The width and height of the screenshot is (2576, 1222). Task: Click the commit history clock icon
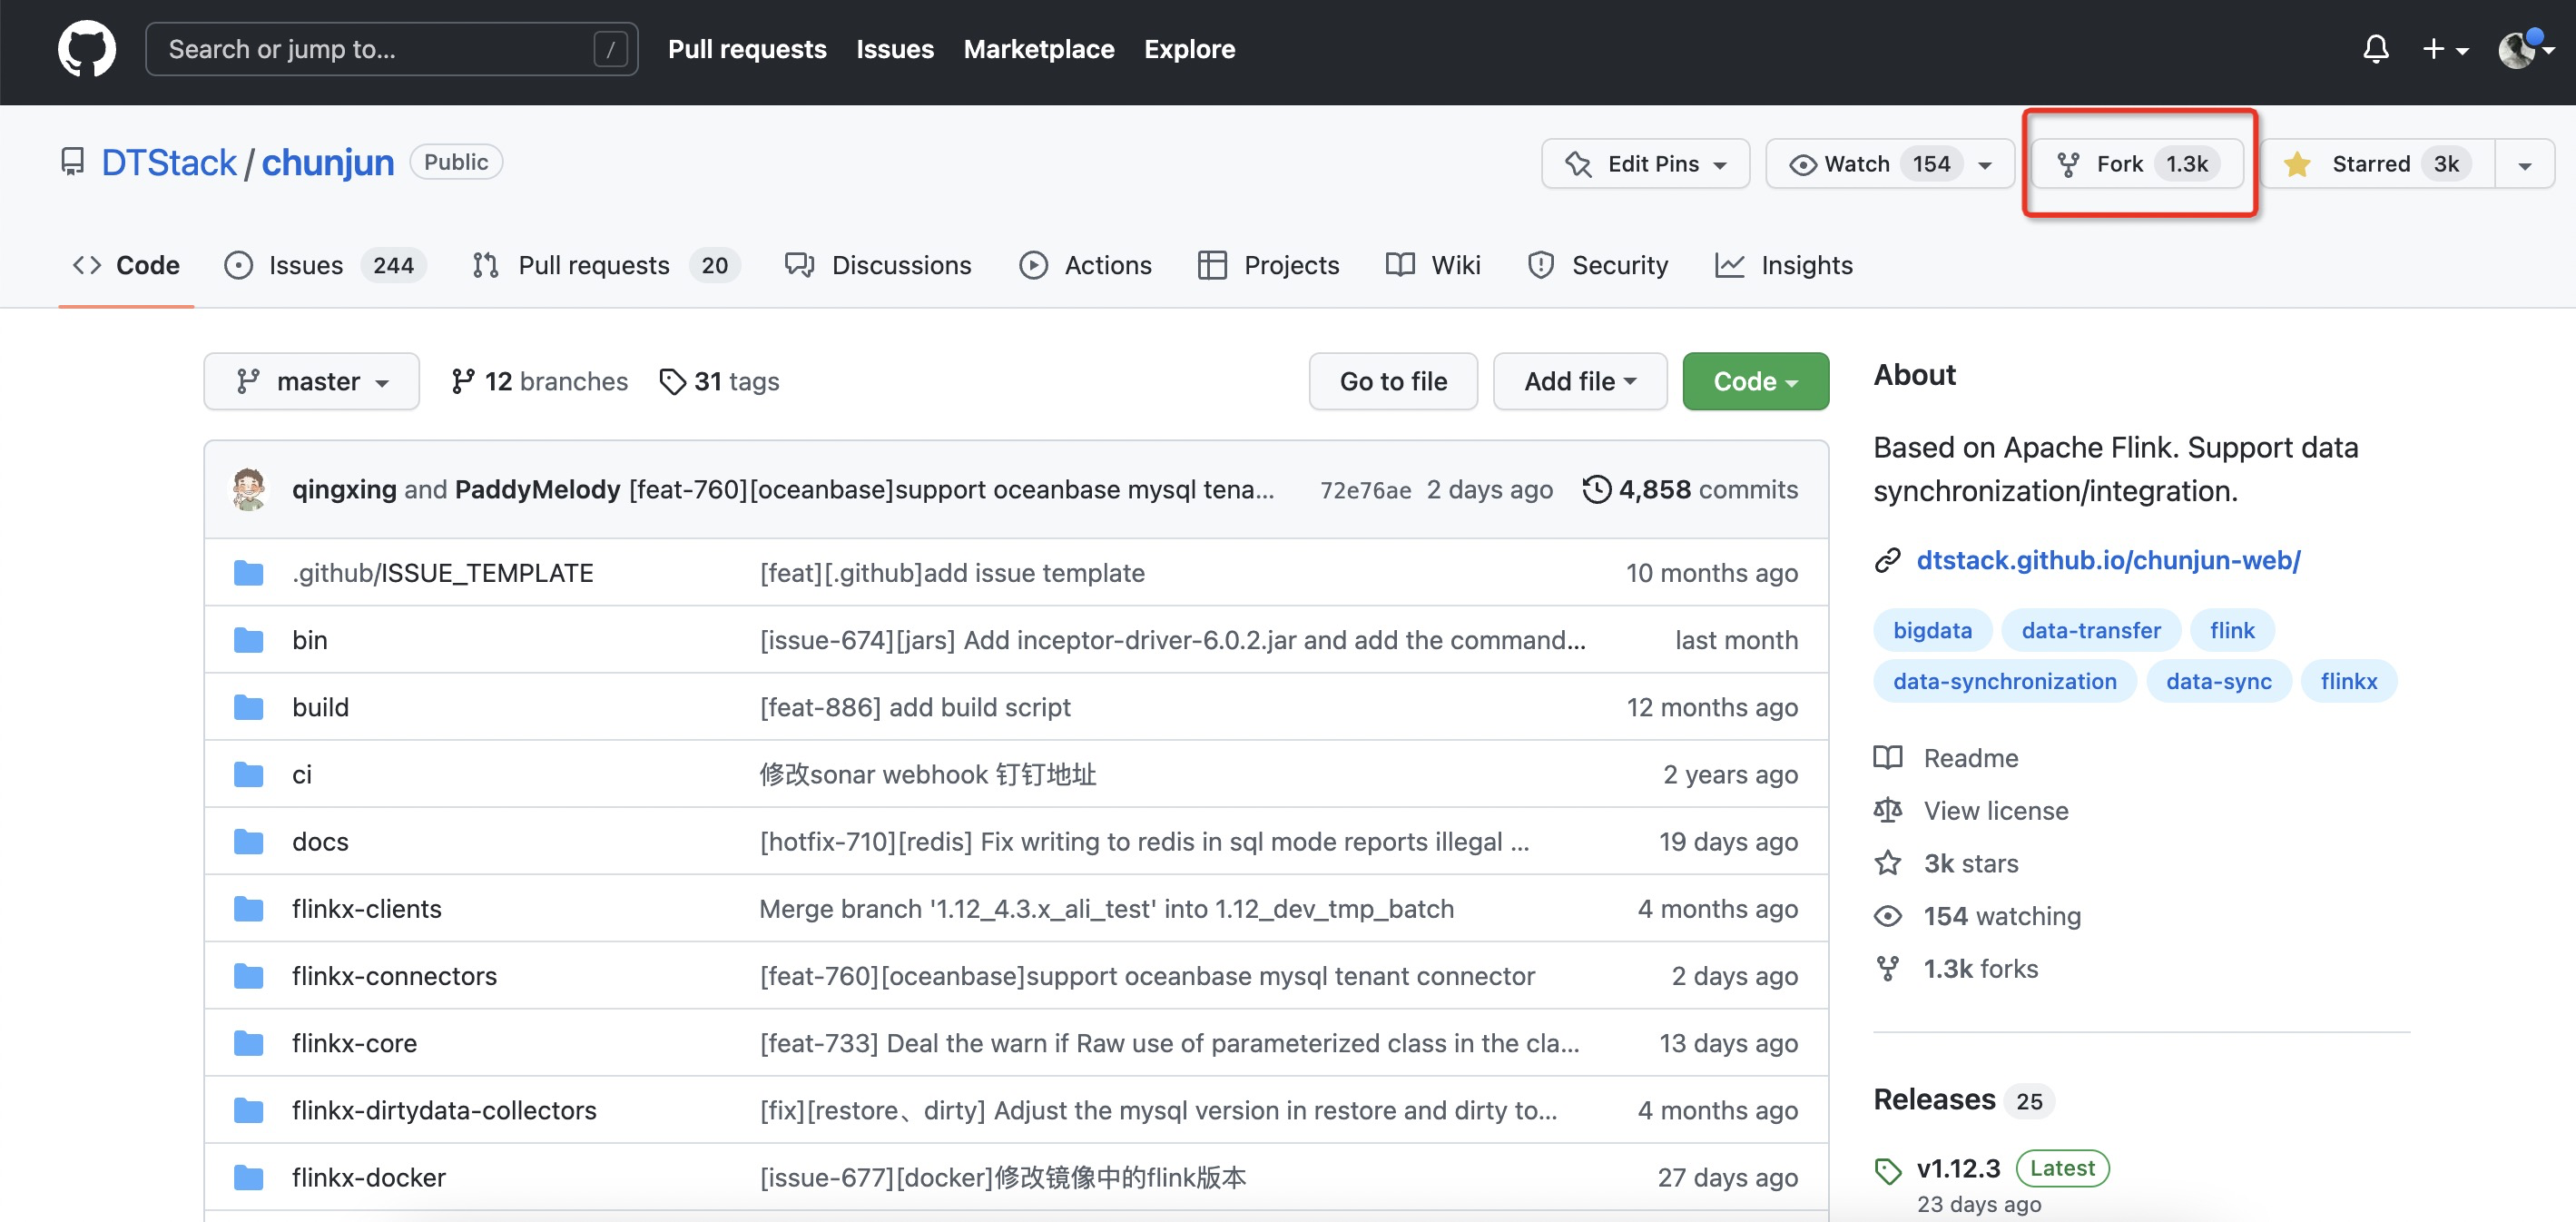click(x=1596, y=489)
